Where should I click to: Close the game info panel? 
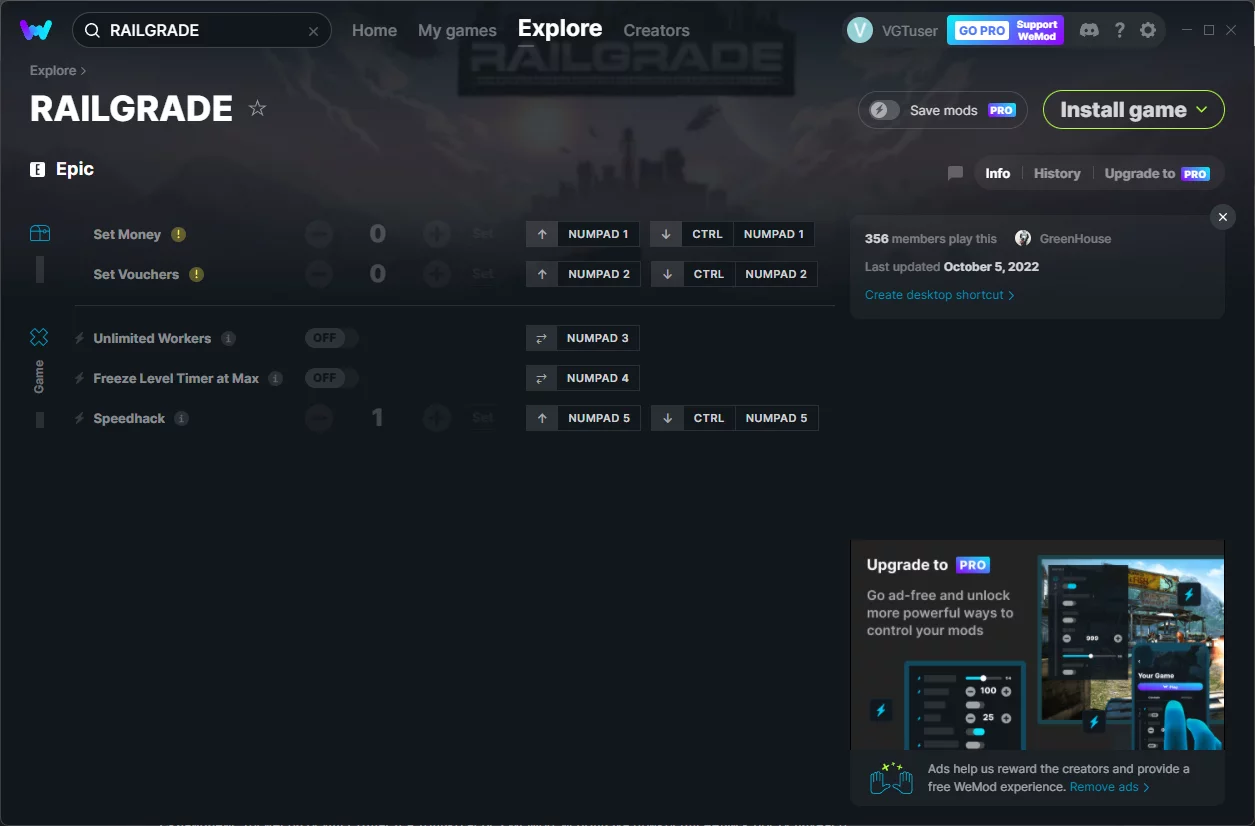pyautogui.click(x=1222, y=217)
